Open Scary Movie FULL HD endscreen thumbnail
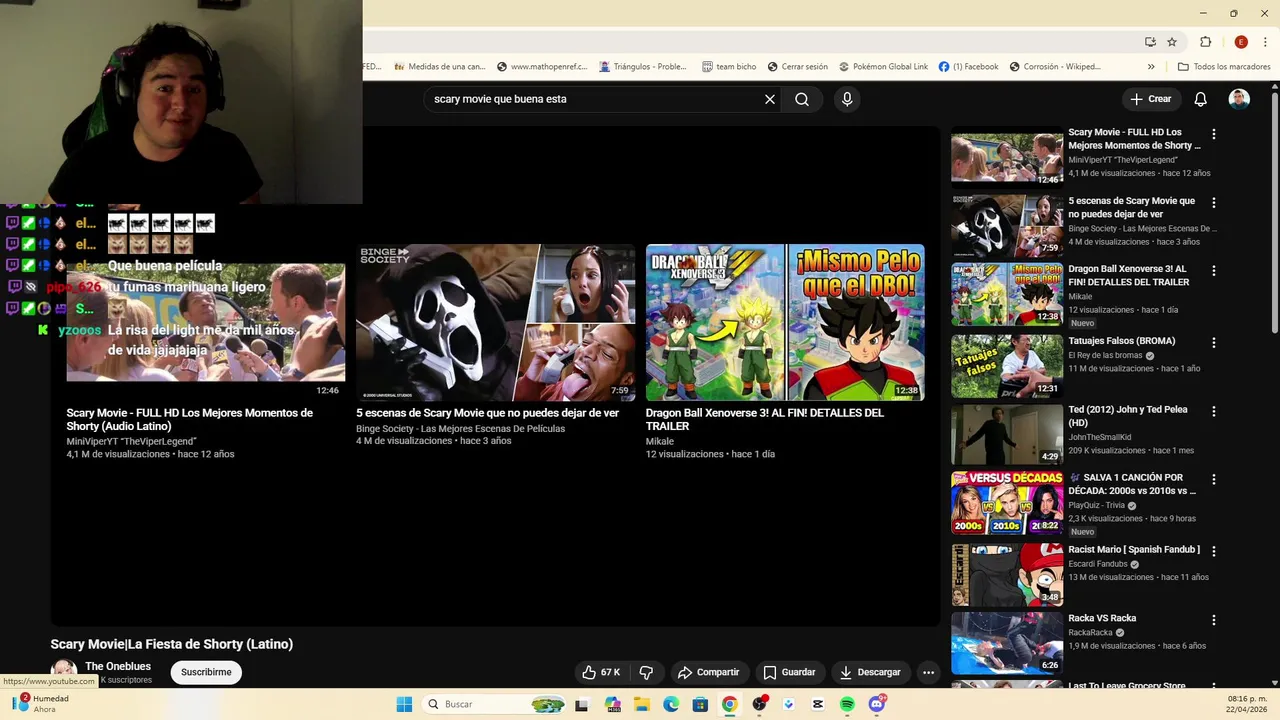Image resolution: width=1280 pixels, height=720 pixels. point(206,323)
